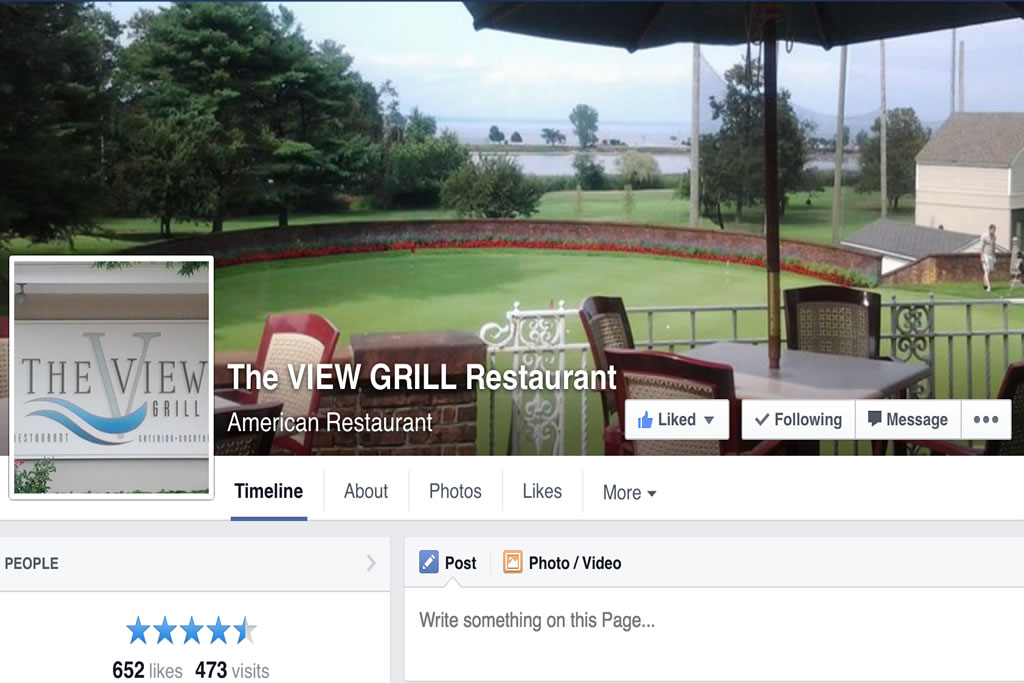Go to the Timeline tab
1024x683 pixels.
click(268, 491)
